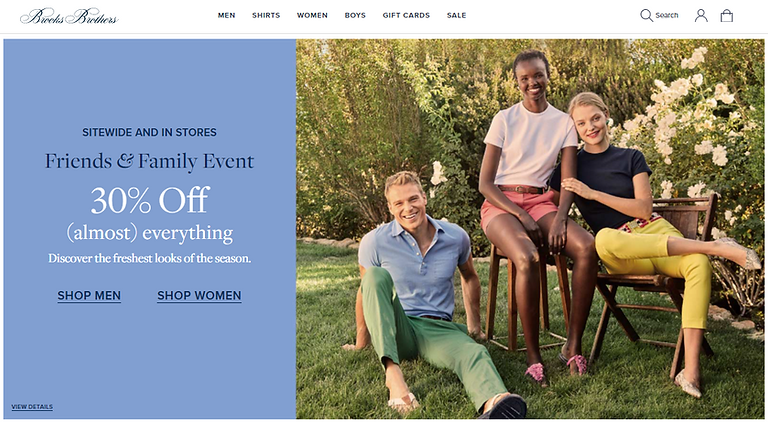Click the magnifying glass search icon
Image resolution: width=768 pixels, height=423 pixels.
click(646, 15)
